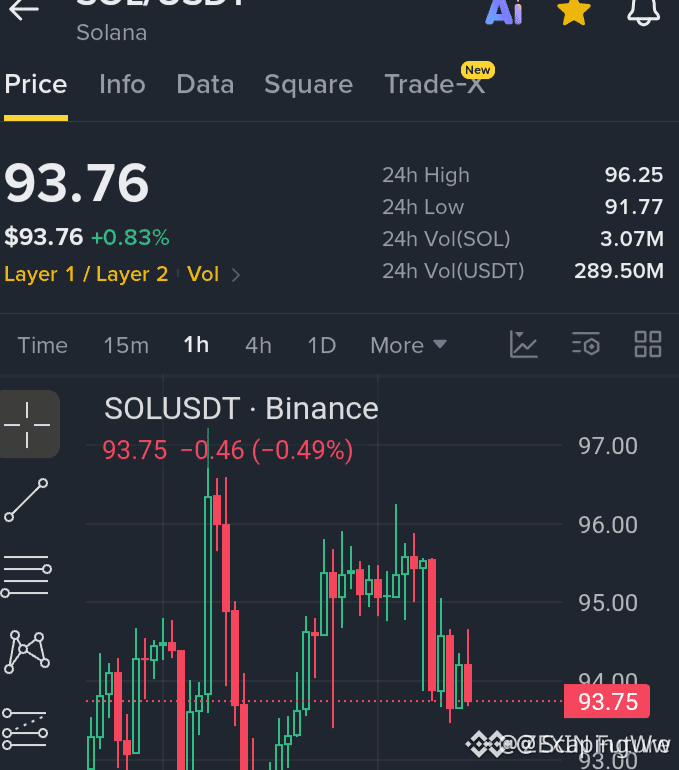Click the 97.00 price axis label
The image size is (679, 770).
[608, 446]
